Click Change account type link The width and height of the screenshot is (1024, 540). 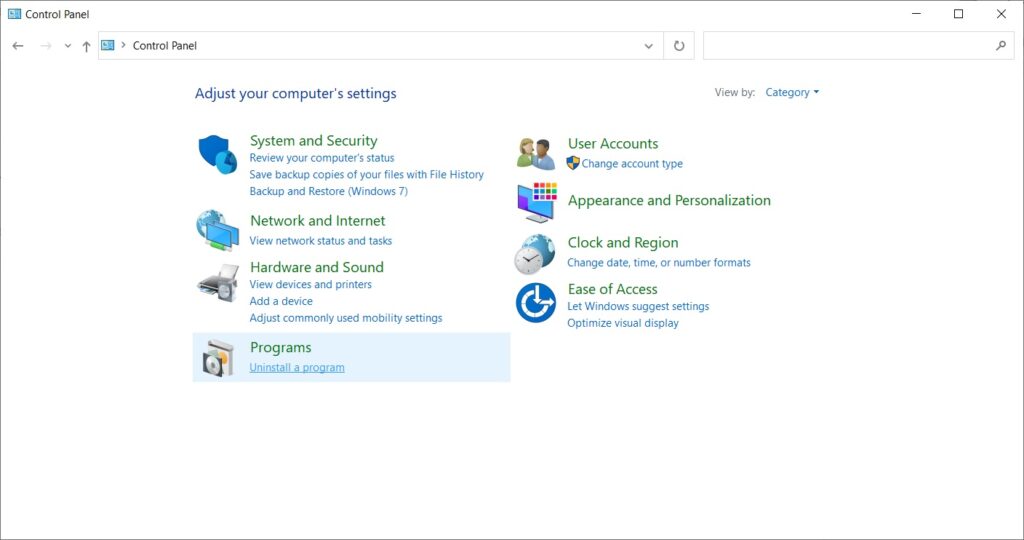632,164
